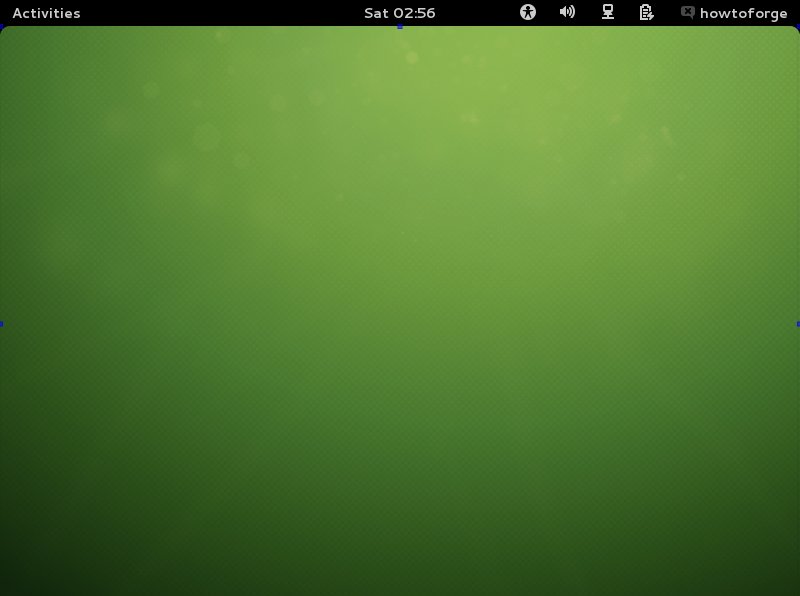
Task: Open the Activities overview
Action: [46, 13]
